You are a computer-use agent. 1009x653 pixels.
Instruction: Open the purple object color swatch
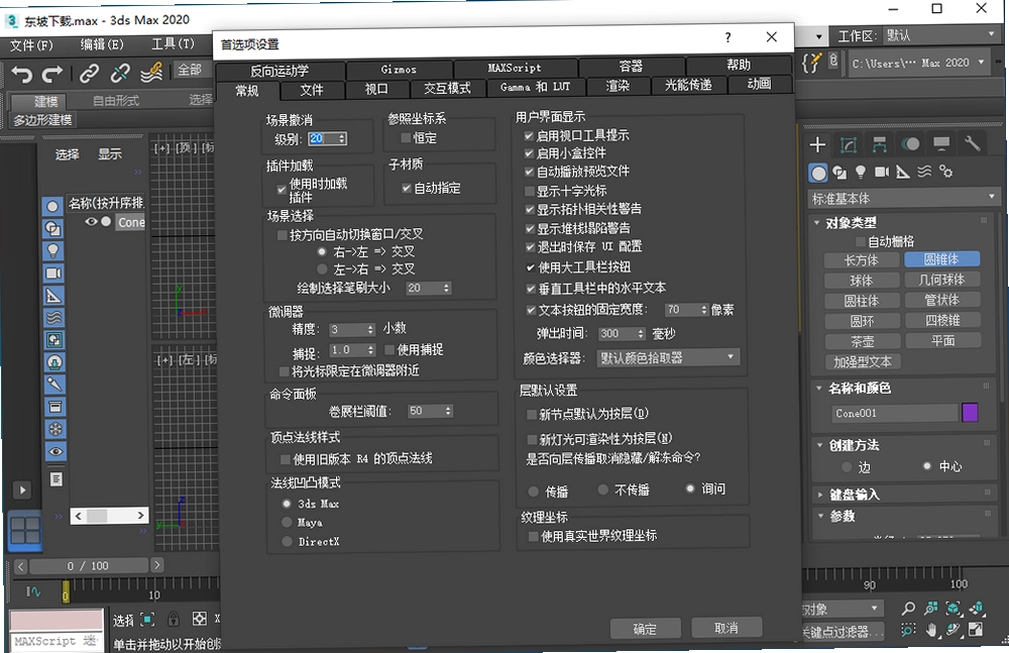[x=970, y=413]
